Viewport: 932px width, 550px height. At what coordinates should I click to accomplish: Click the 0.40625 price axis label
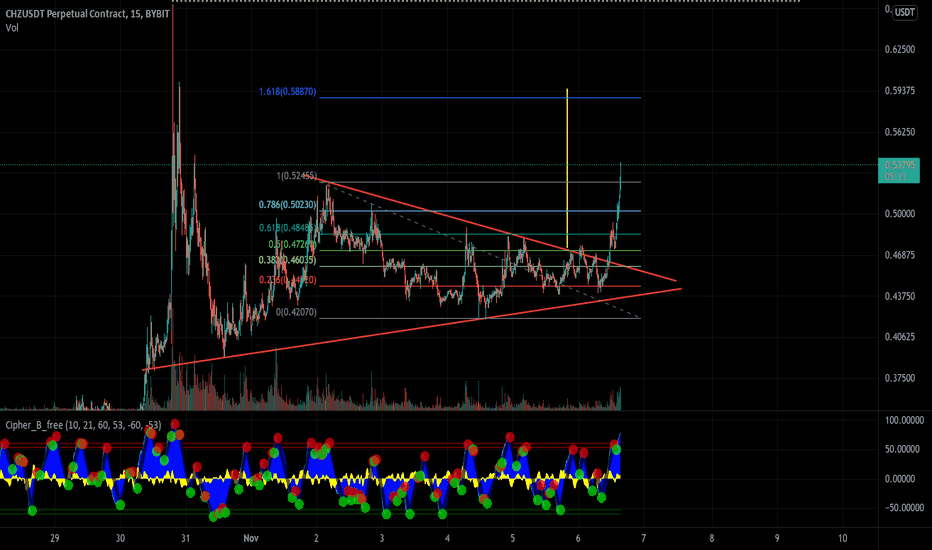(x=900, y=337)
